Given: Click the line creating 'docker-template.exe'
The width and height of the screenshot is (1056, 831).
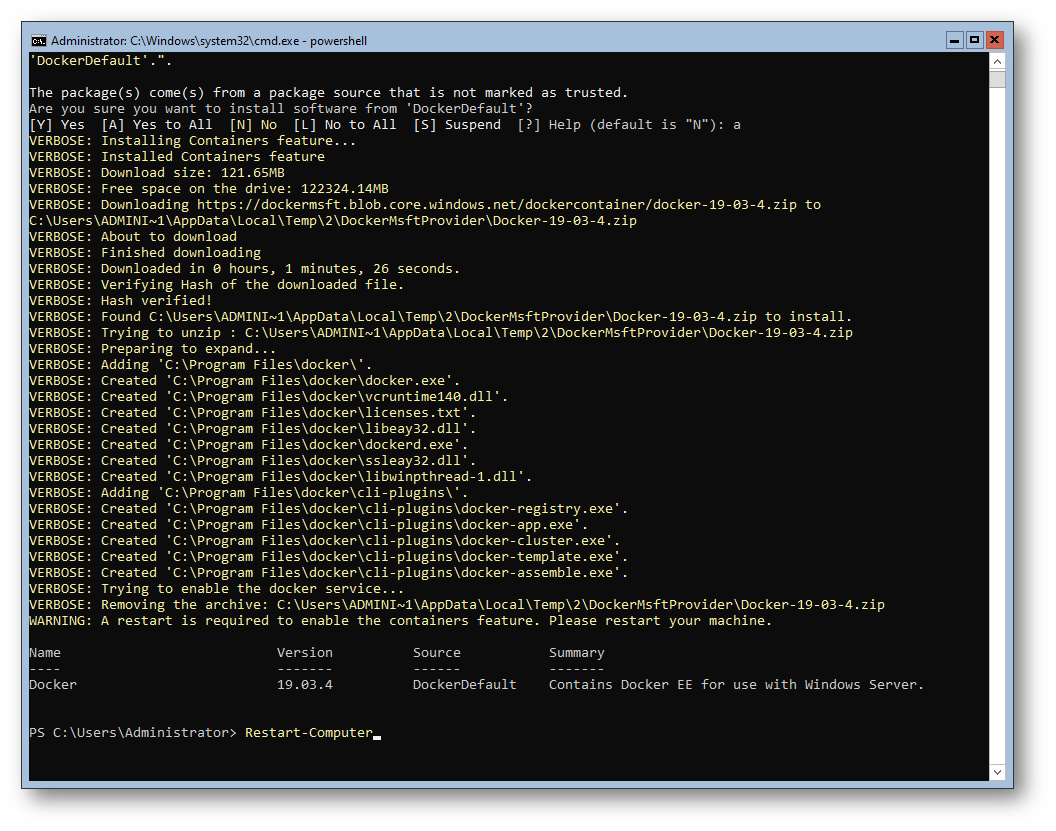Looking at the screenshot, I should click(x=329, y=557).
